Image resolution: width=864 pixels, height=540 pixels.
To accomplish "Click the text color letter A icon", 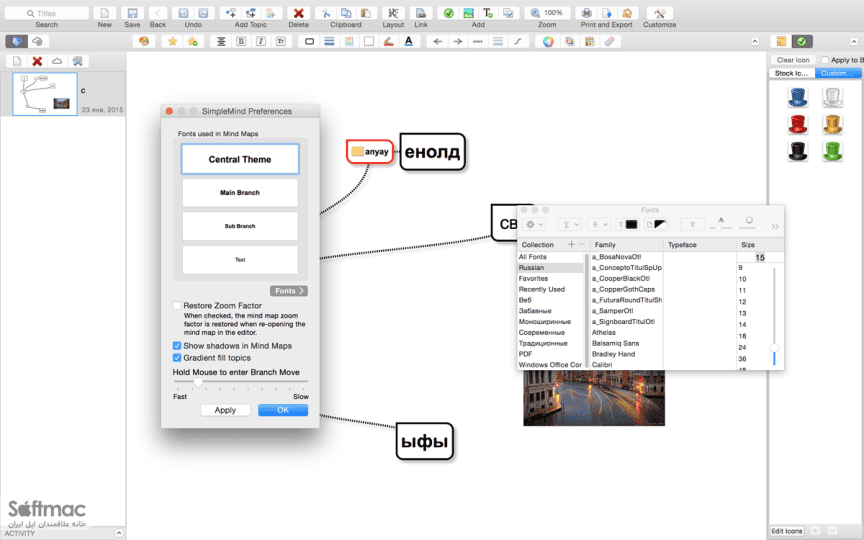I will (x=408, y=41).
